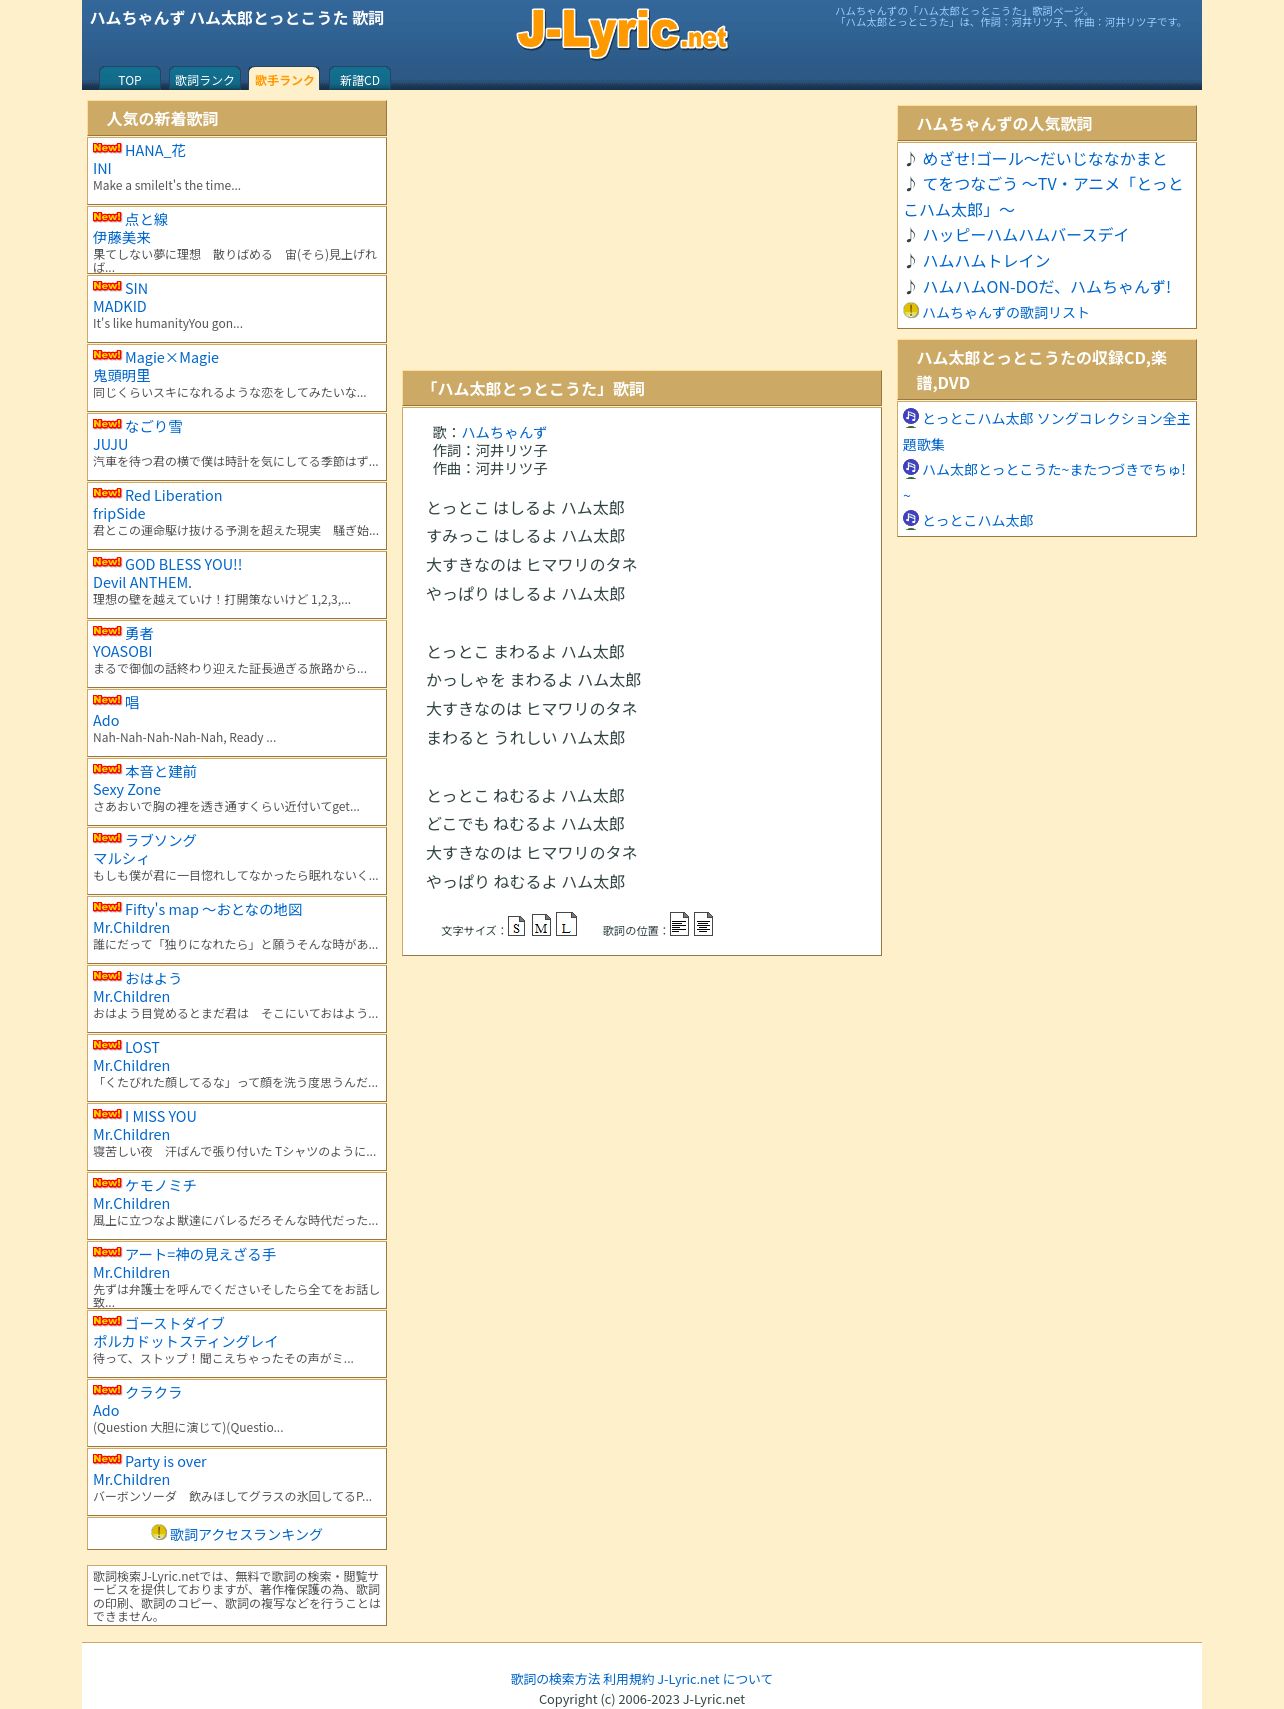1284x1709 pixels.
Task: Open 歌詞アクセスランキング link
Action: [246, 1534]
